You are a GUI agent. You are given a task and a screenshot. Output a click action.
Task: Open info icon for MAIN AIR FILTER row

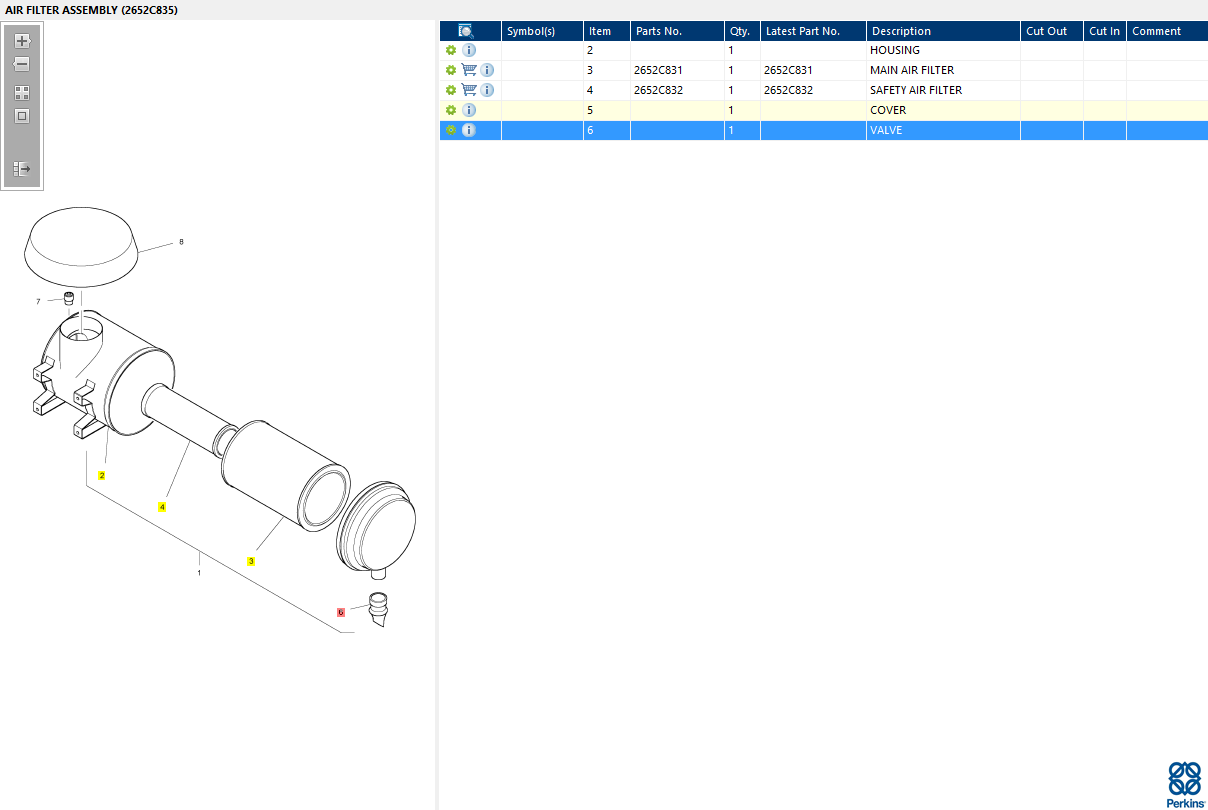487,70
